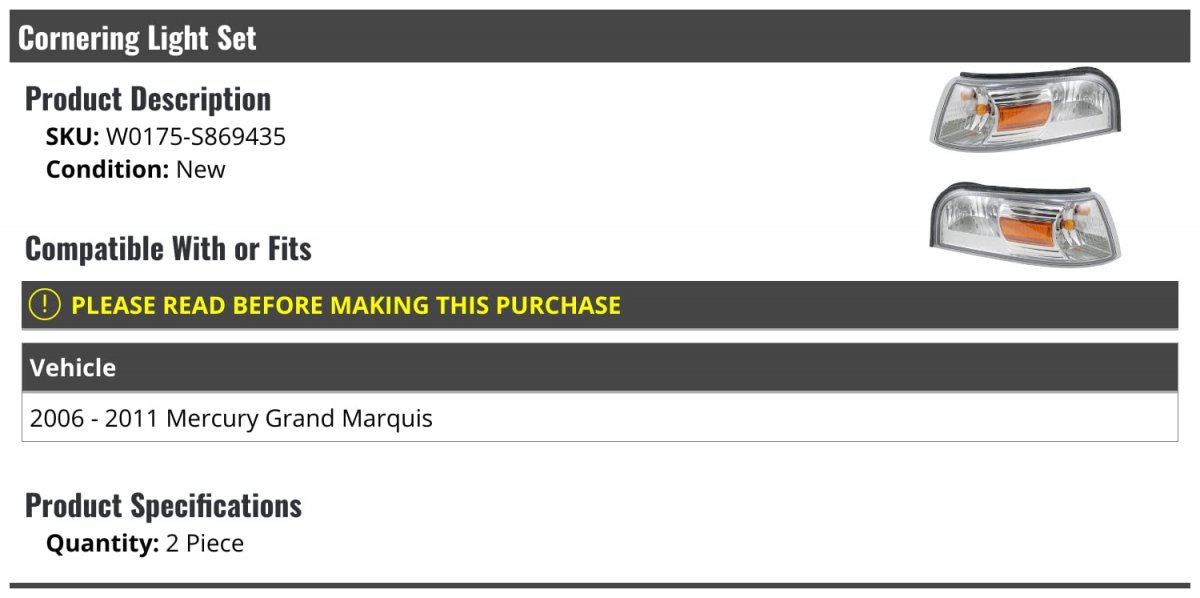Click the yellow warning exclamation icon
Screen dimensions: 1200x598
[x=45, y=305]
